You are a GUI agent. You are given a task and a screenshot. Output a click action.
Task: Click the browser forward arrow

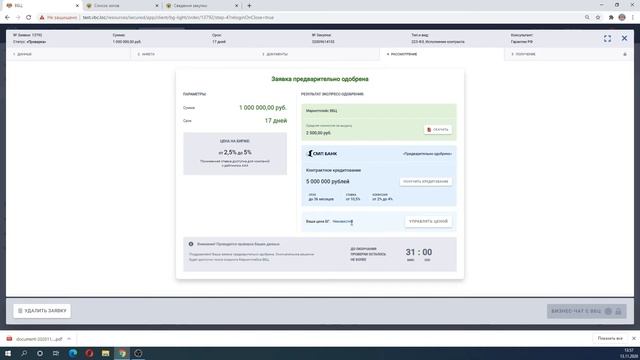pos(18,18)
